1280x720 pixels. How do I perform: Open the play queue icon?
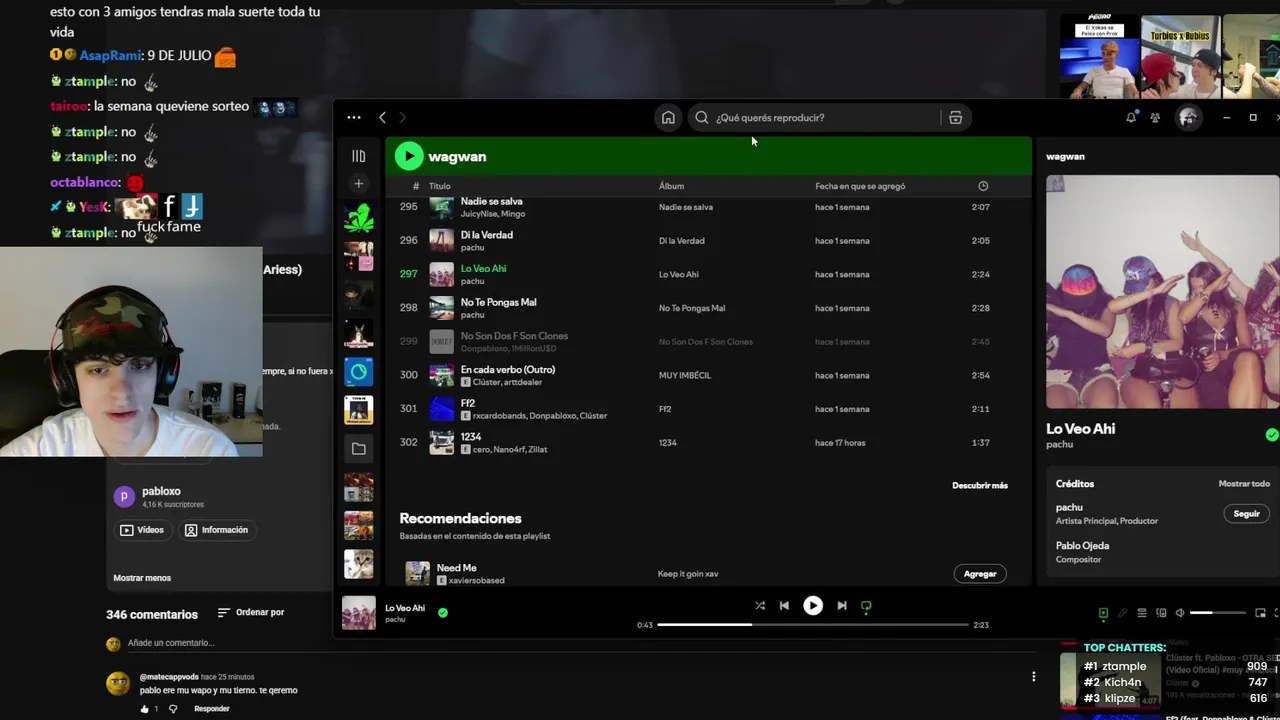pyautogui.click(x=1142, y=613)
